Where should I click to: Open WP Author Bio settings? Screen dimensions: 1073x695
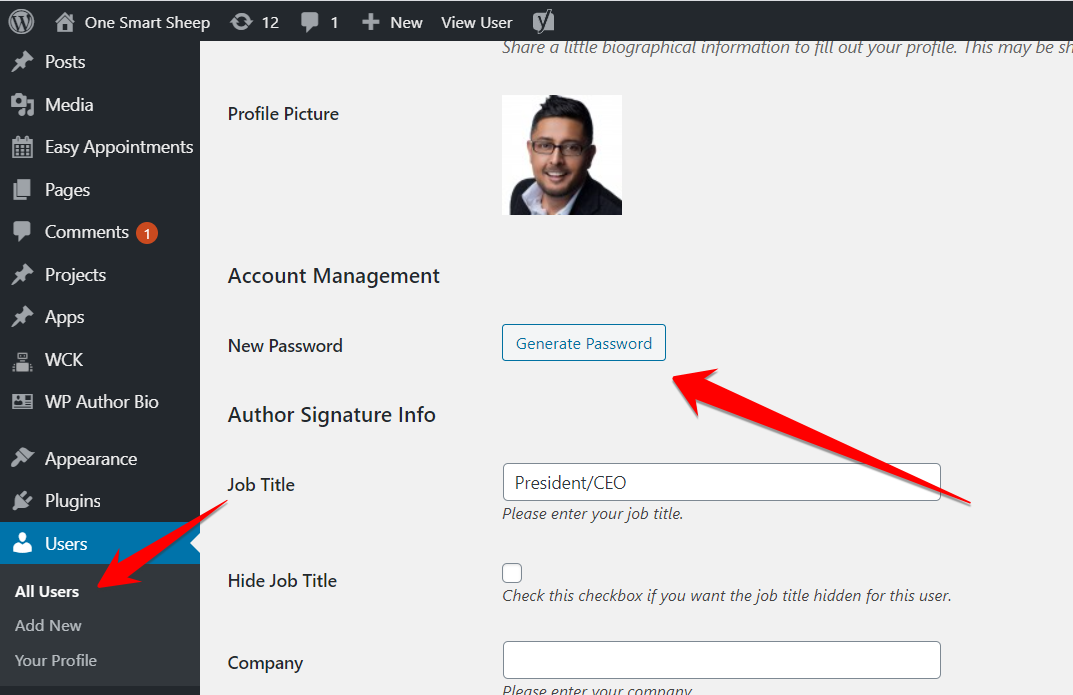(100, 402)
